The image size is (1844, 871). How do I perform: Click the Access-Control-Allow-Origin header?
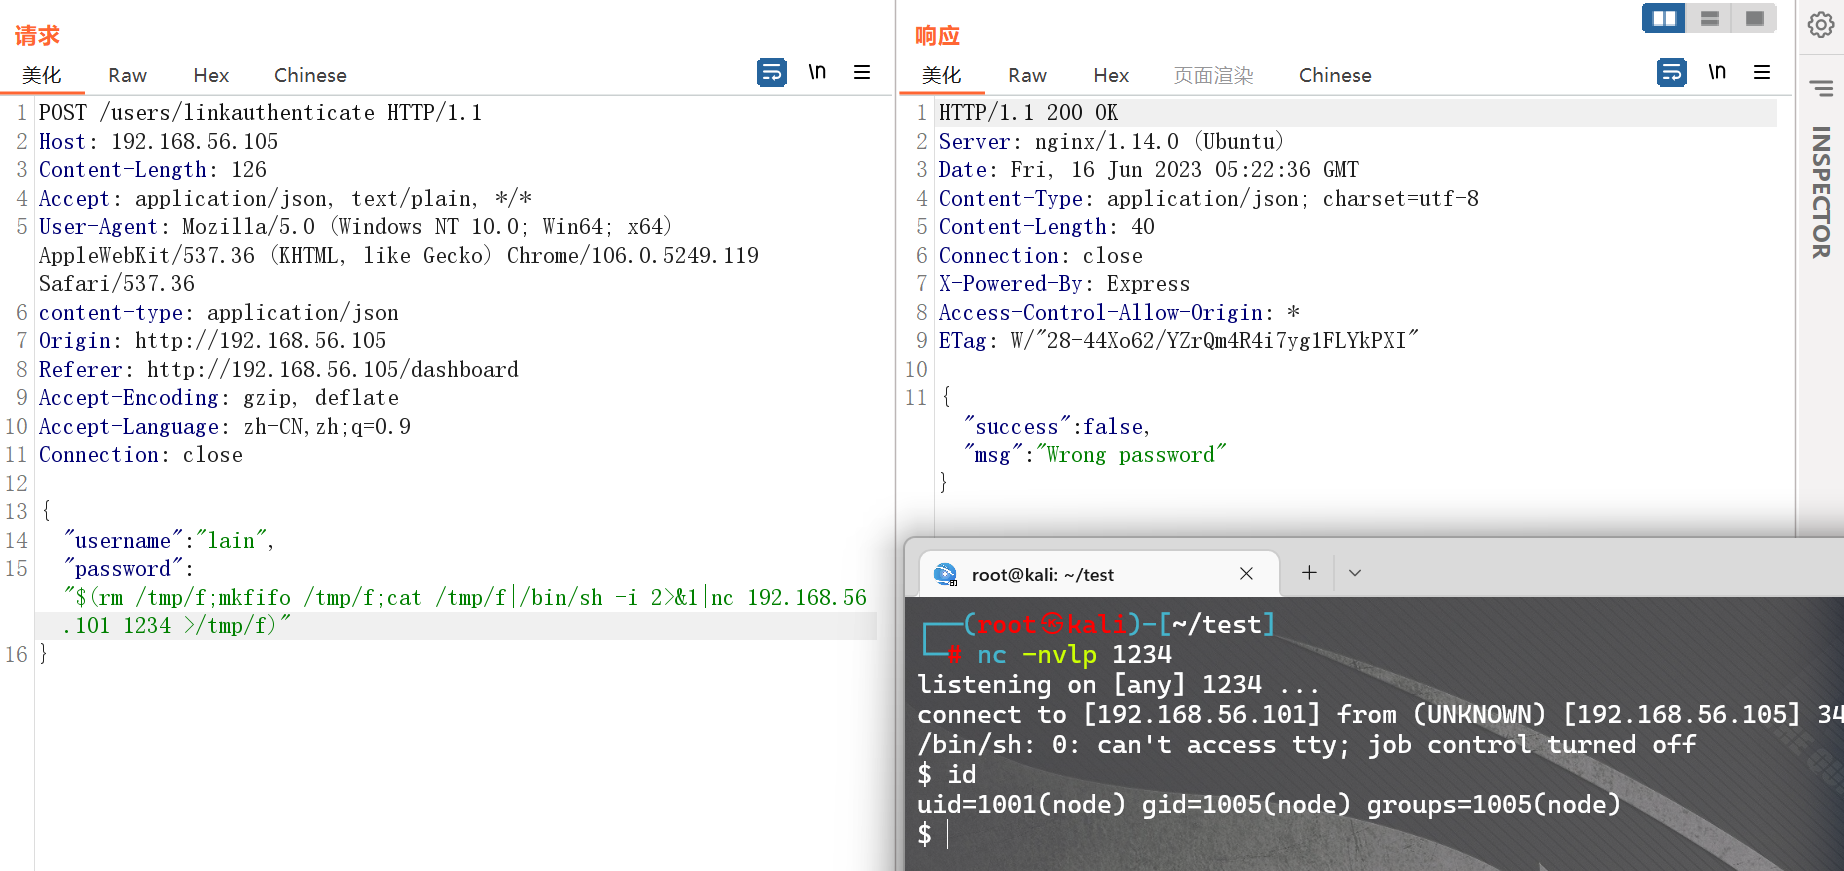[x=1119, y=313]
